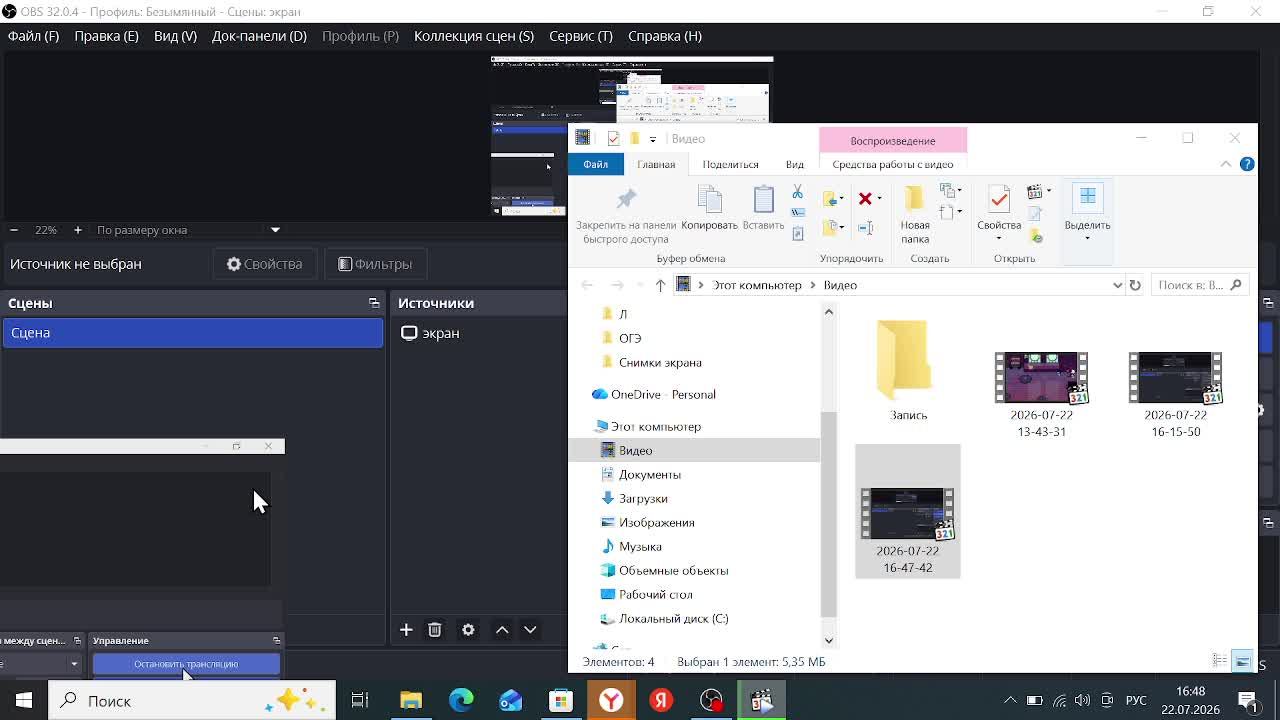The image size is (1280, 720).
Task: Launch Yandex Browser from taskbar
Action: point(611,701)
